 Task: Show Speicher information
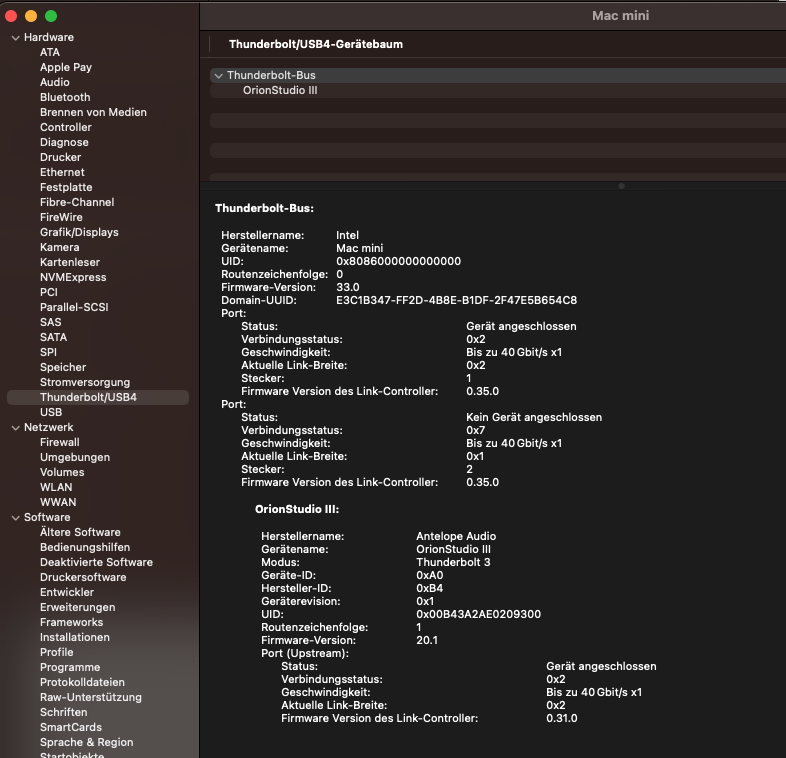[x=63, y=367]
